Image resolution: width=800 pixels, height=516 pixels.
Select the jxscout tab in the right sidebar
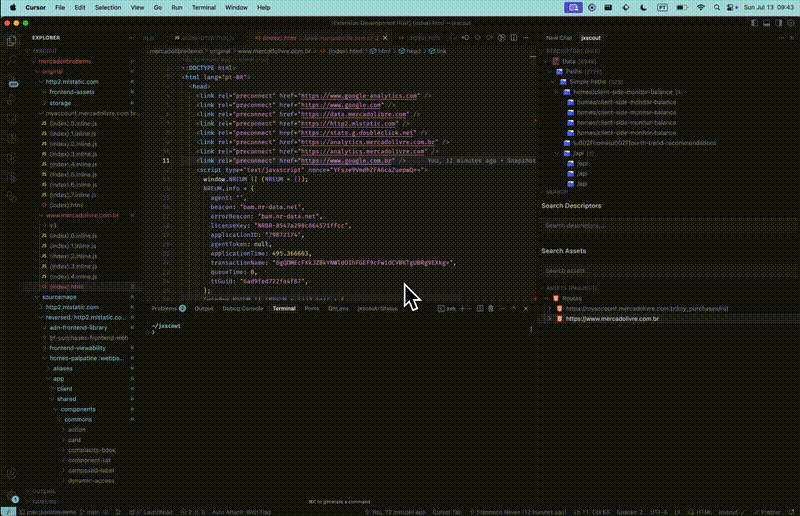click(x=591, y=38)
